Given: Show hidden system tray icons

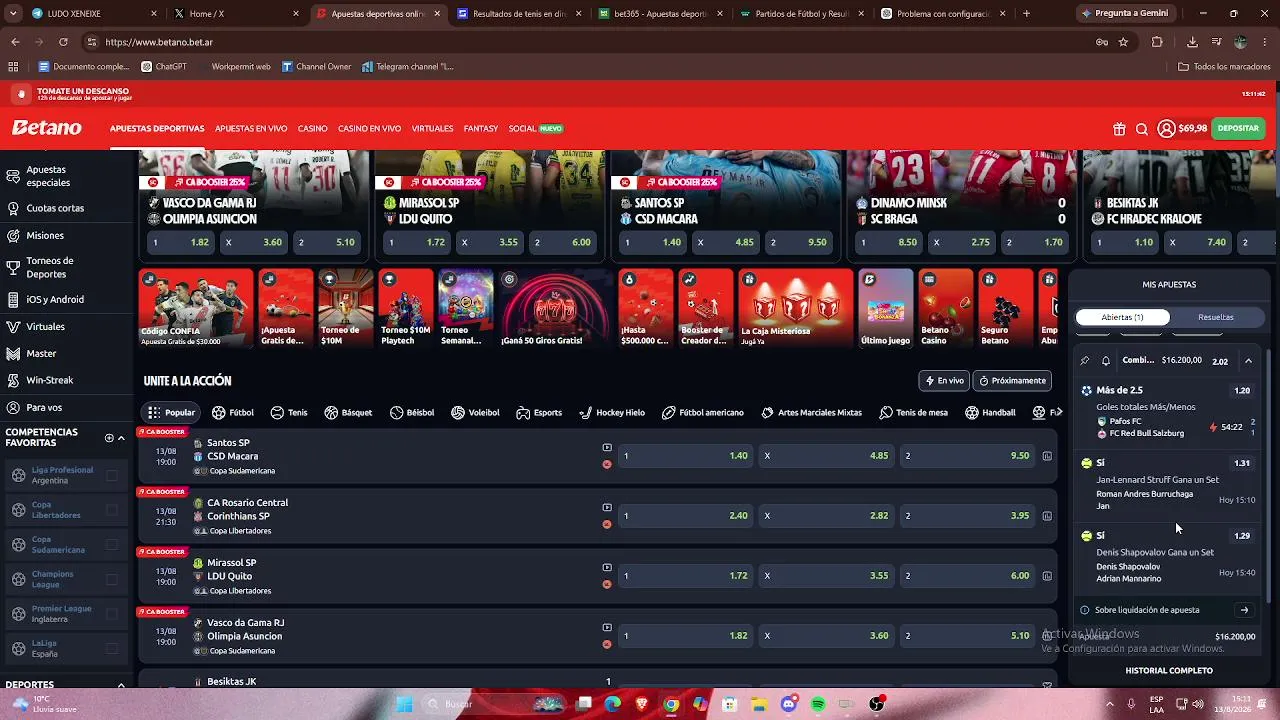Looking at the screenshot, I should click(1111, 704).
